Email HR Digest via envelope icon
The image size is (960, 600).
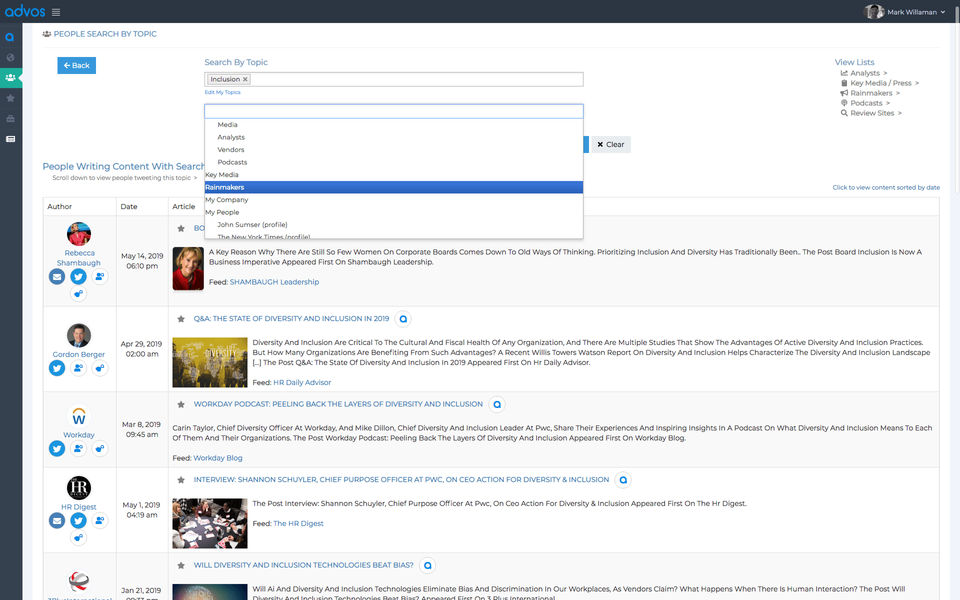(x=57, y=521)
